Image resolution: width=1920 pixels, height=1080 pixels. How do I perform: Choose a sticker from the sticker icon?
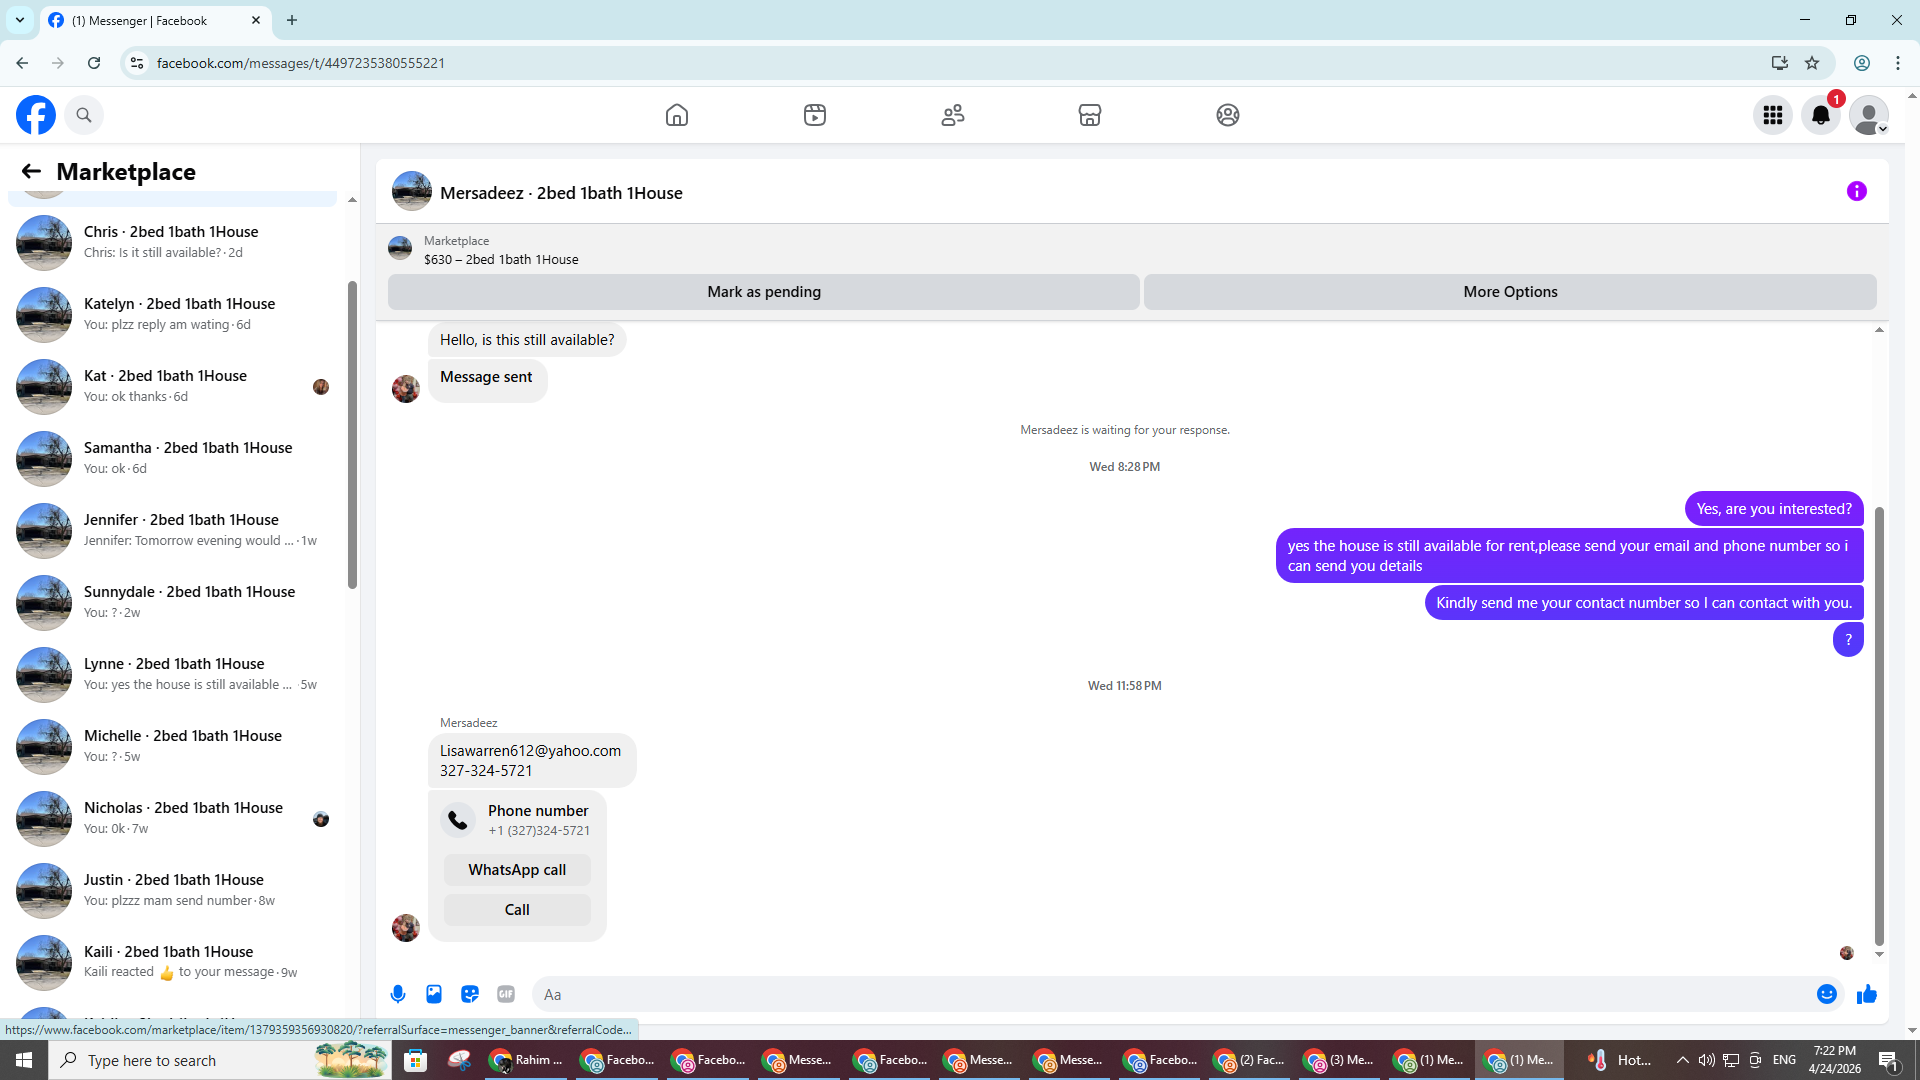coord(470,994)
